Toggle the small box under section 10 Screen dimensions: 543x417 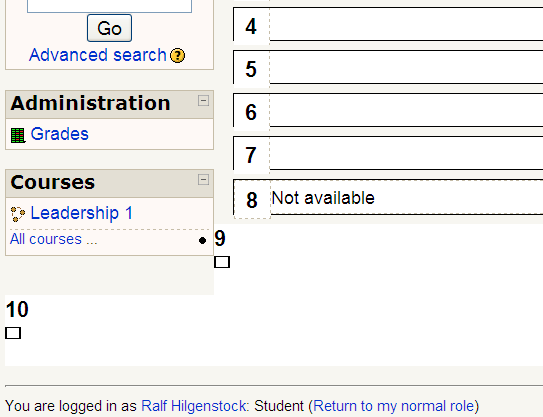click(x=13, y=333)
